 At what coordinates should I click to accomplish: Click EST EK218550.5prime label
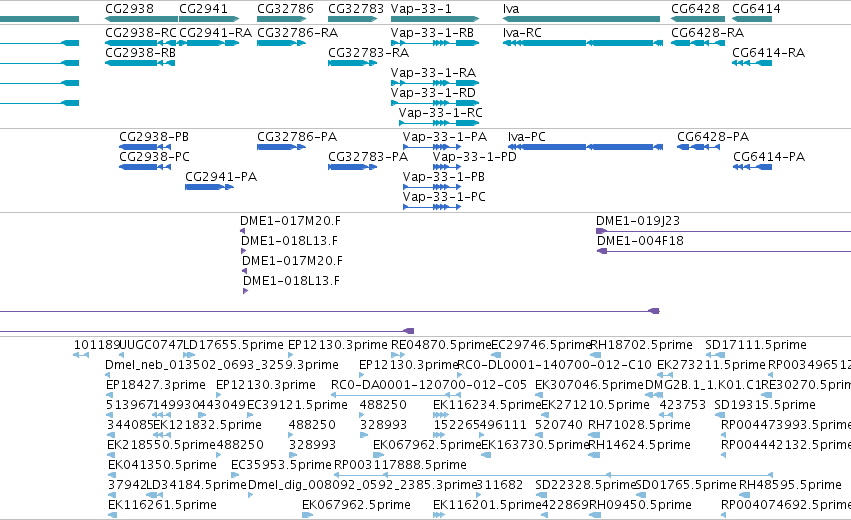161,445
